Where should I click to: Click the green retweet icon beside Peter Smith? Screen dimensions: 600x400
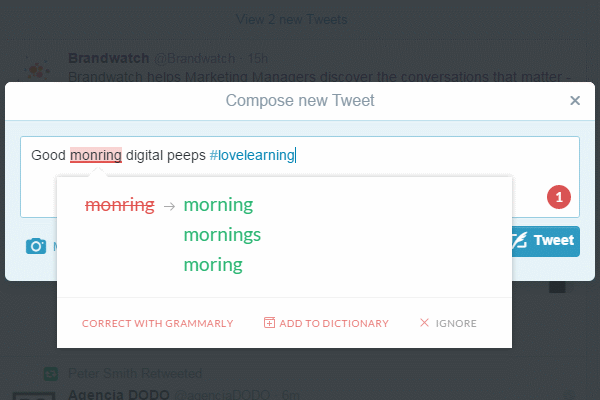[51, 374]
